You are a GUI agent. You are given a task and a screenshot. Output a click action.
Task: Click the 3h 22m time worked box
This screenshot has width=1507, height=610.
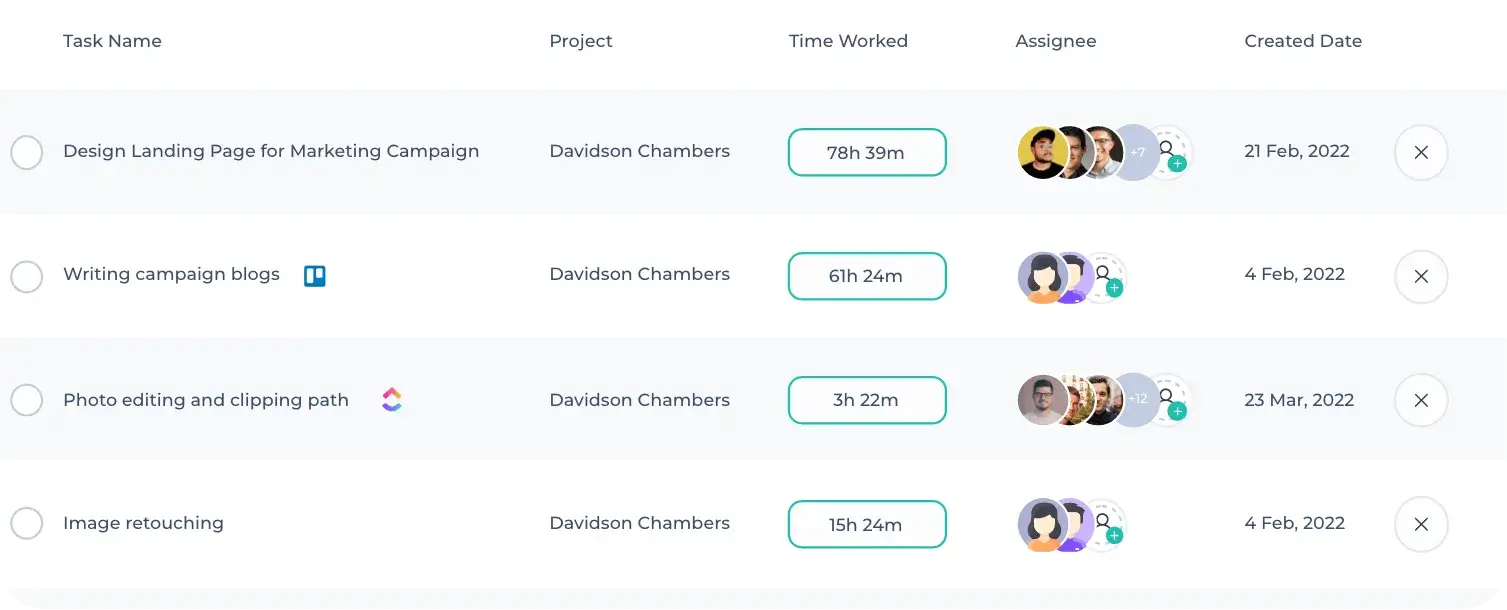pos(867,400)
